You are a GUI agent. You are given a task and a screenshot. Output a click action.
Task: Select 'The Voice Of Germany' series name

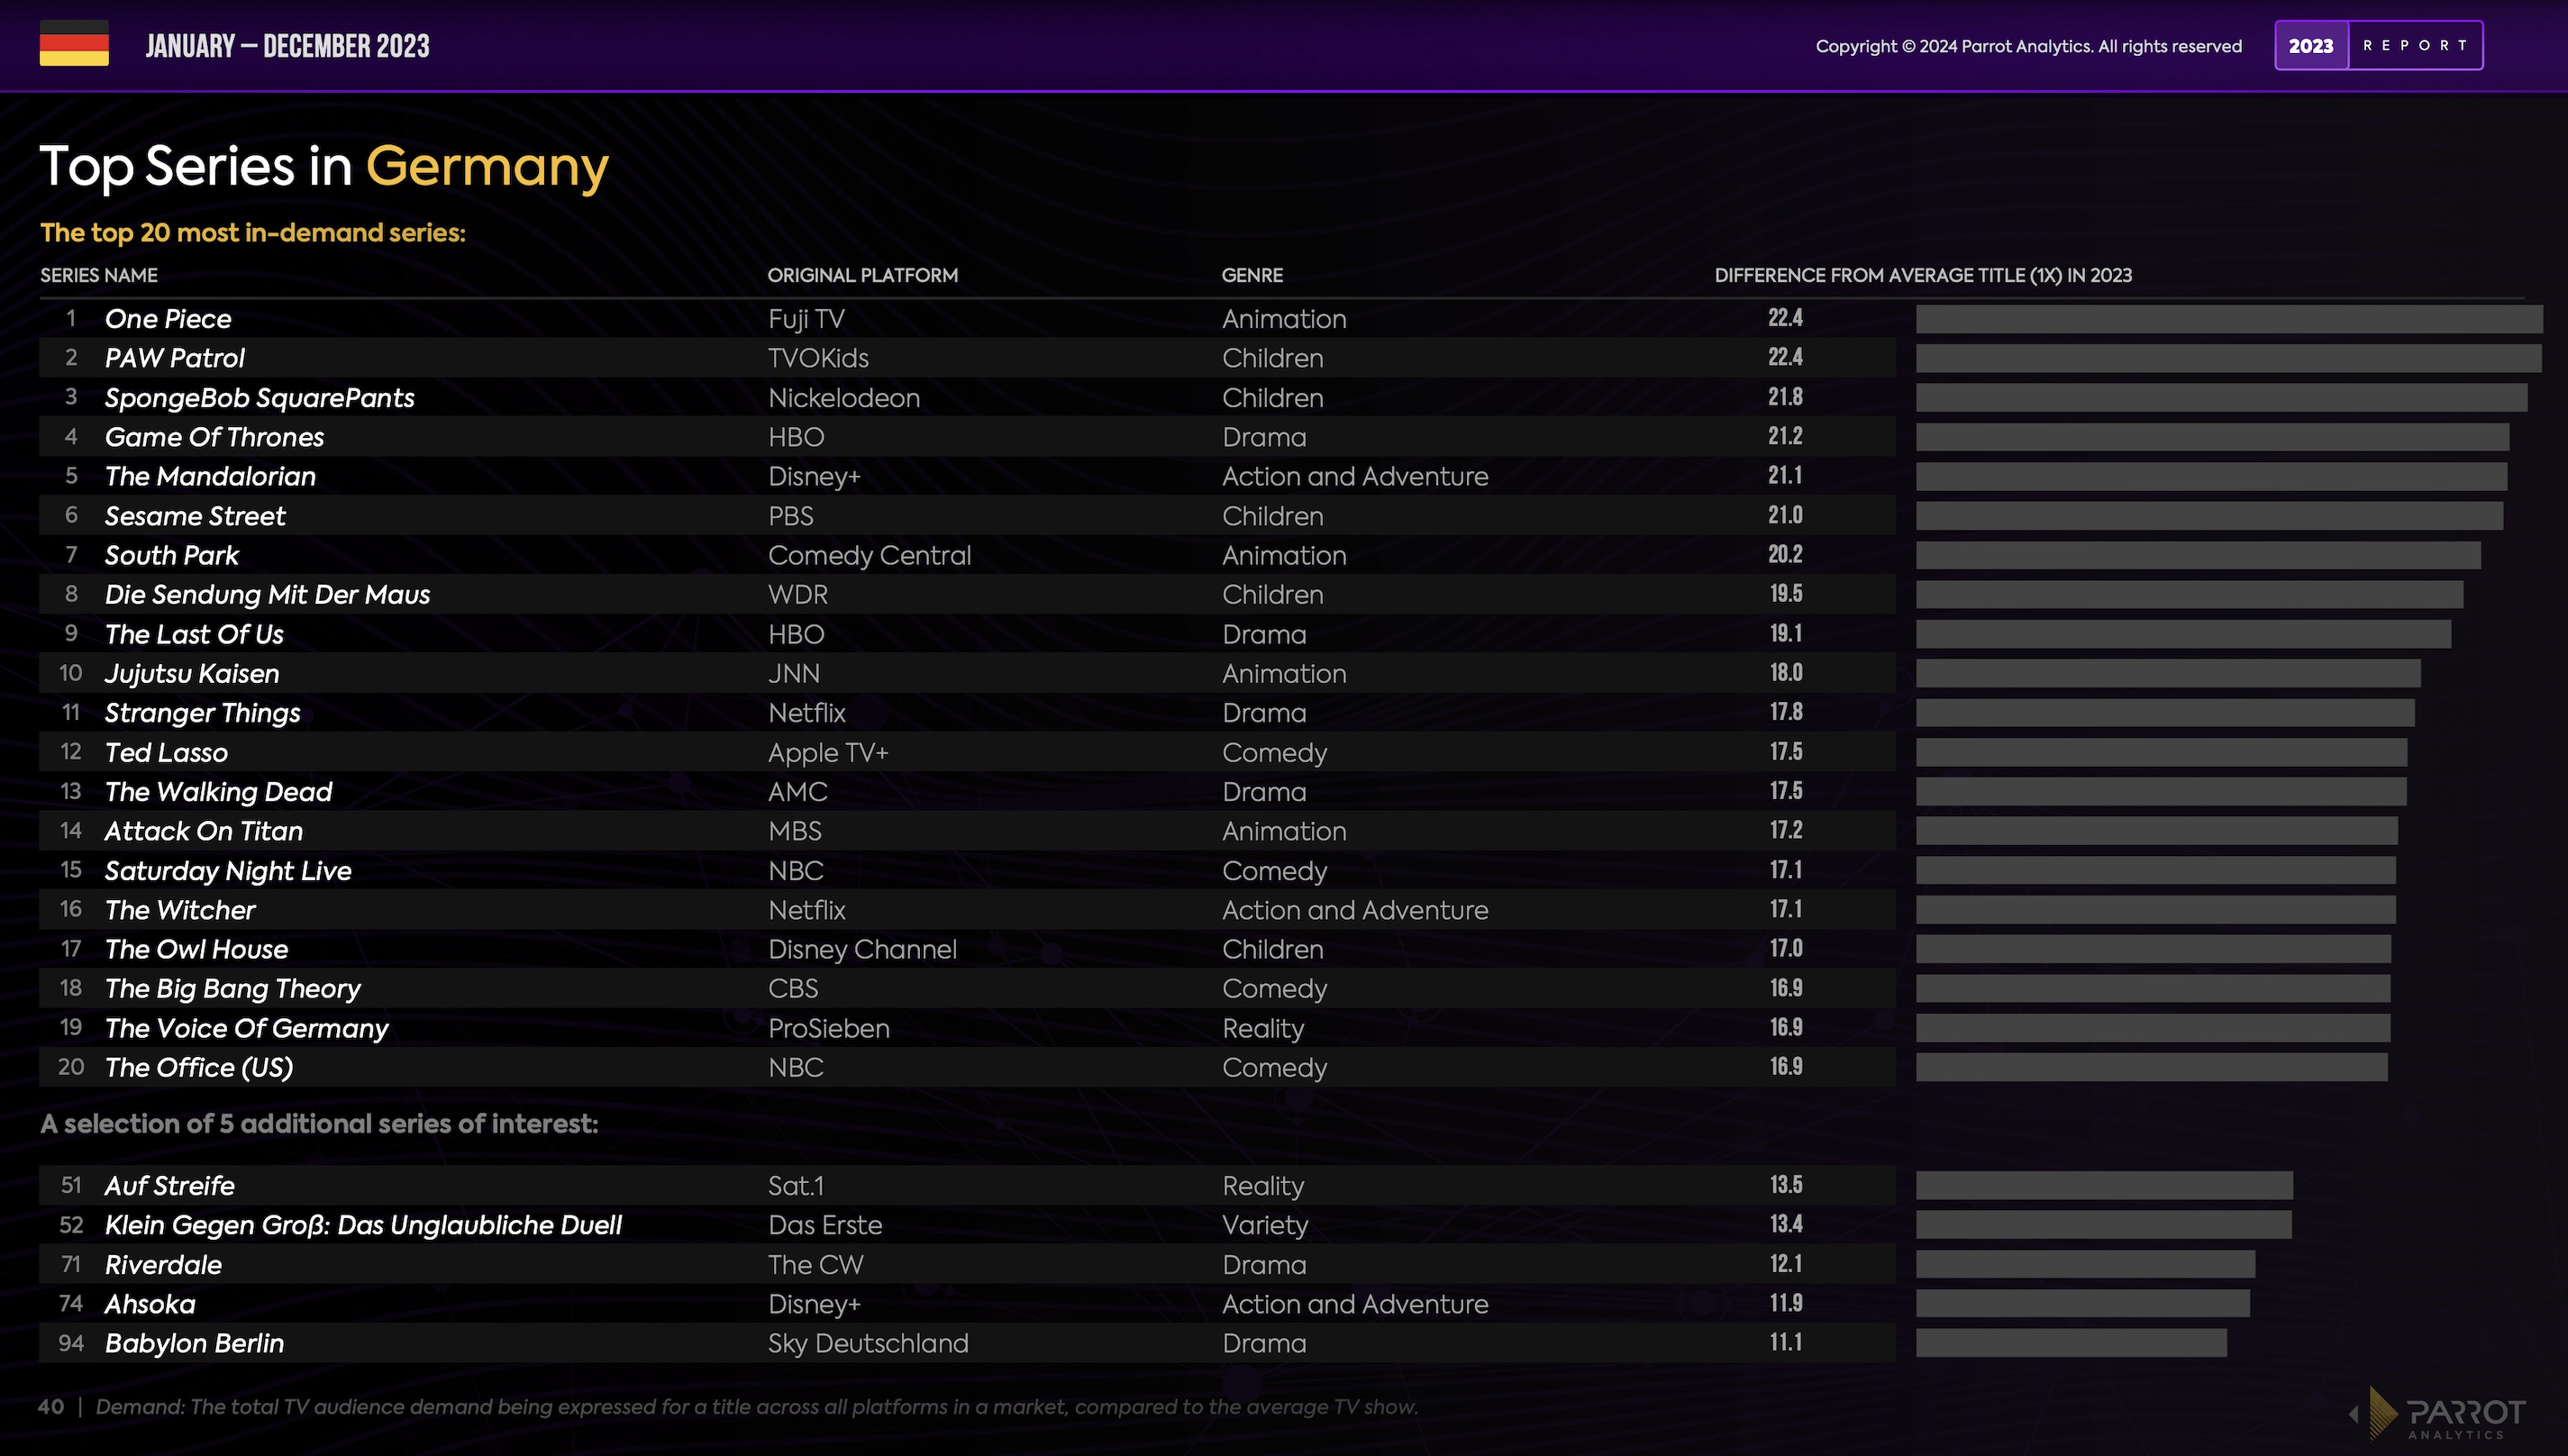click(x=246, y=1028)
